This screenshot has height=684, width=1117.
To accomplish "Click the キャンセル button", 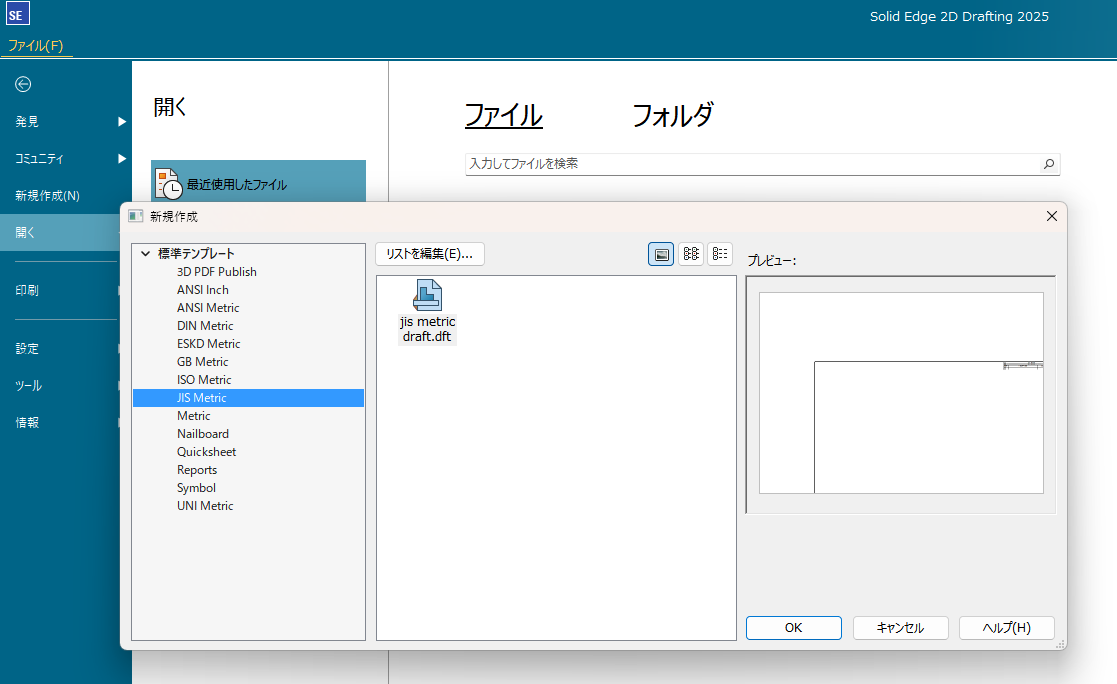I will (x=900, y=628).
